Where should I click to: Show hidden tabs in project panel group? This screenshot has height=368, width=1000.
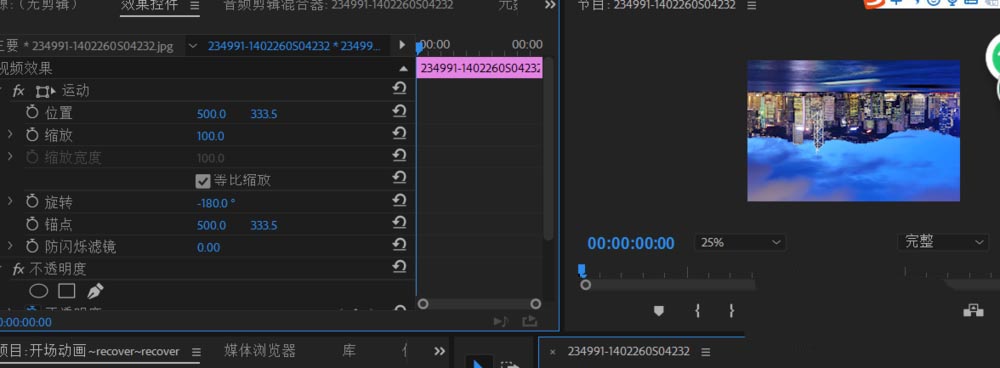pos(439,351)
